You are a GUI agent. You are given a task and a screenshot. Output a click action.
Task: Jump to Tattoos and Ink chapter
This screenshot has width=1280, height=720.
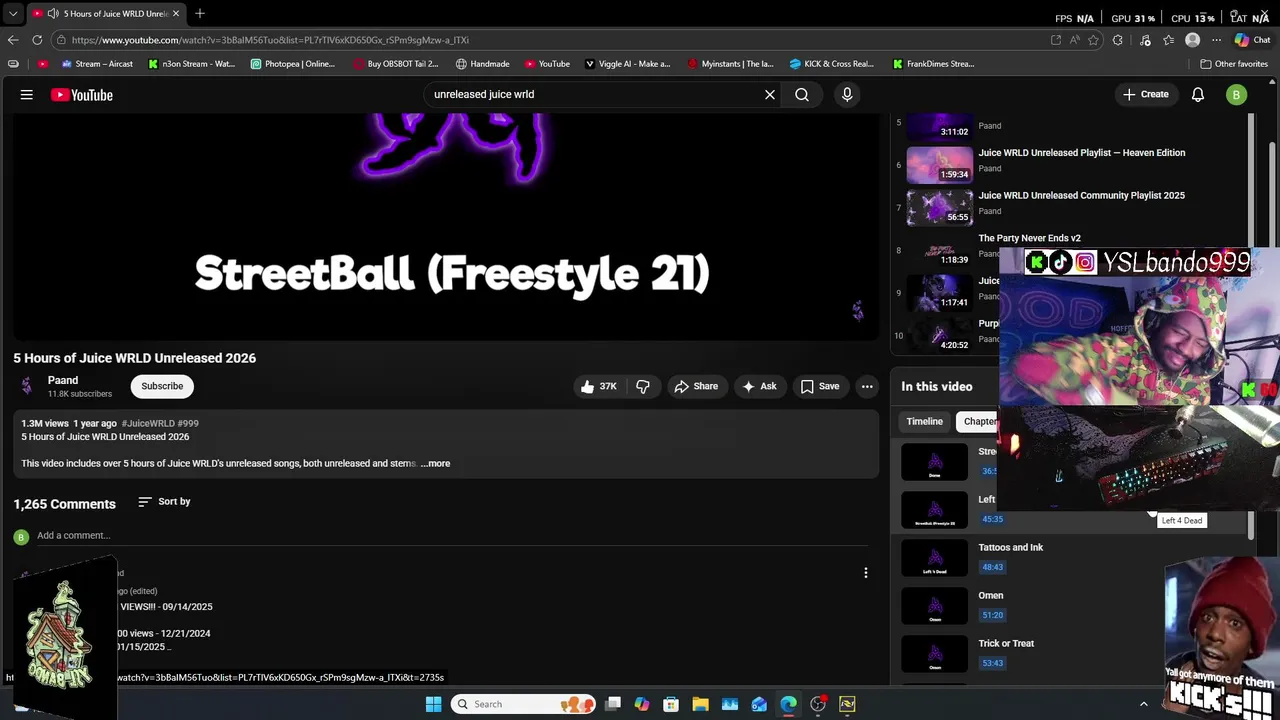pyautogui.click(x=1010, y=548)
